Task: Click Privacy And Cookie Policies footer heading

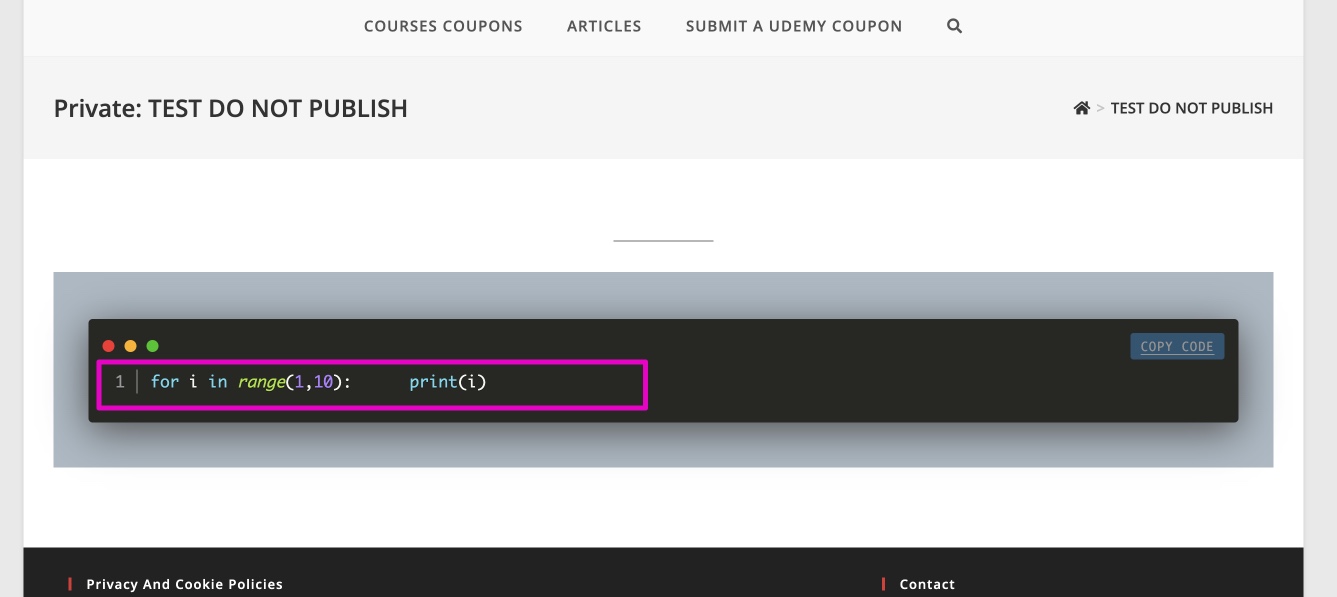Action: [185, 584]
